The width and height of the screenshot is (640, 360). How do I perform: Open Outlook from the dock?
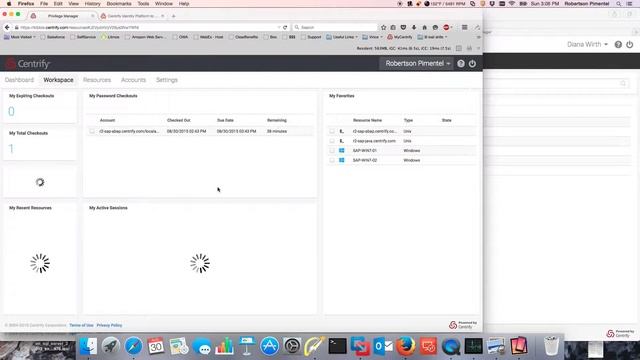383,347
